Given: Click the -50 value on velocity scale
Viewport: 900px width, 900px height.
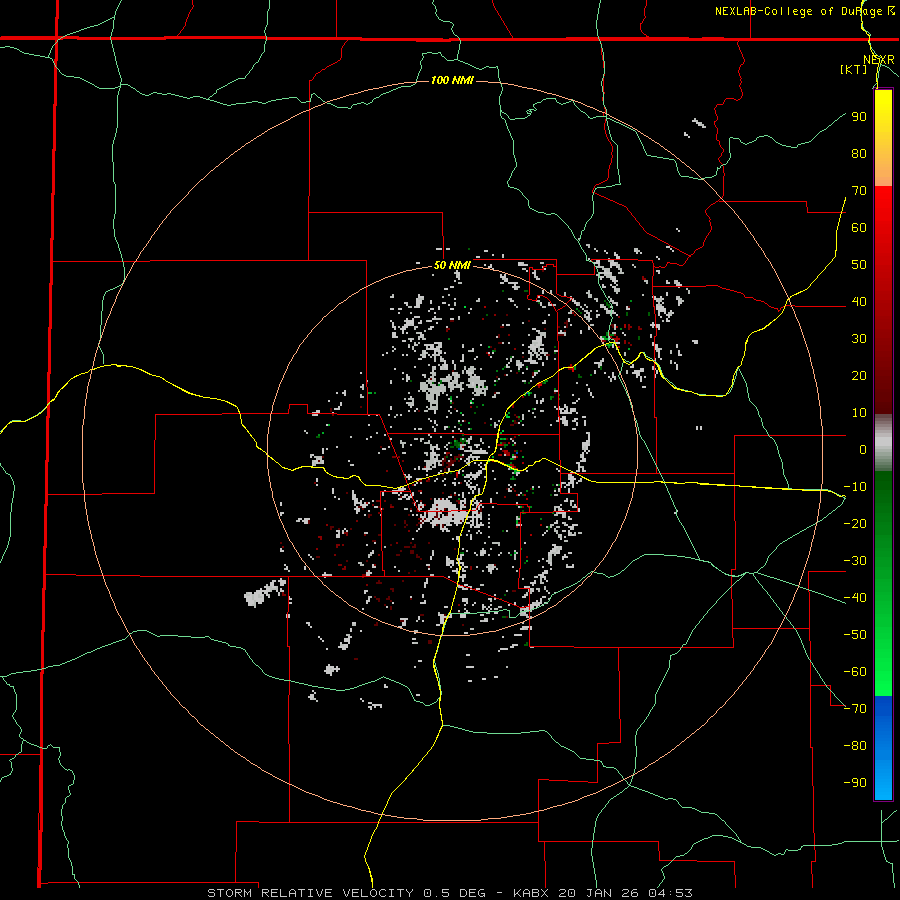Looking at the screenshot, I should point(855,634).
